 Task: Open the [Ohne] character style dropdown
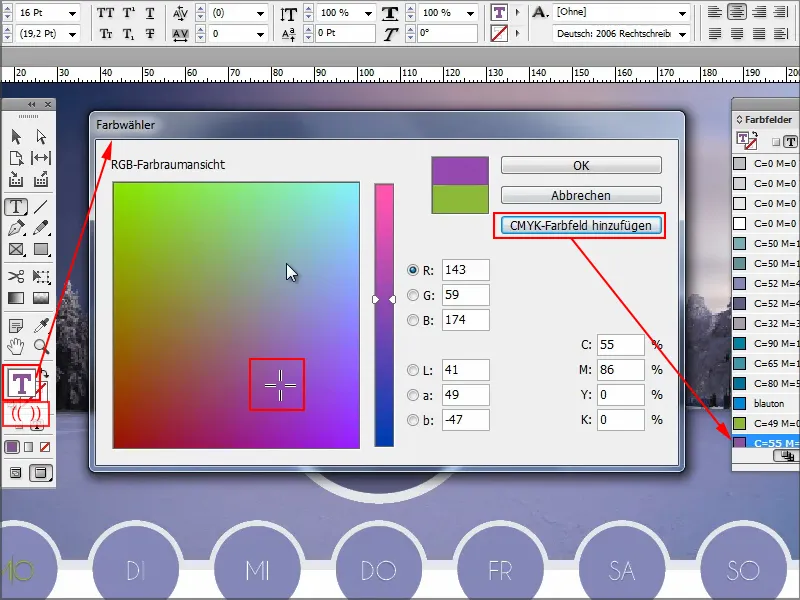[x=682, y=13]
